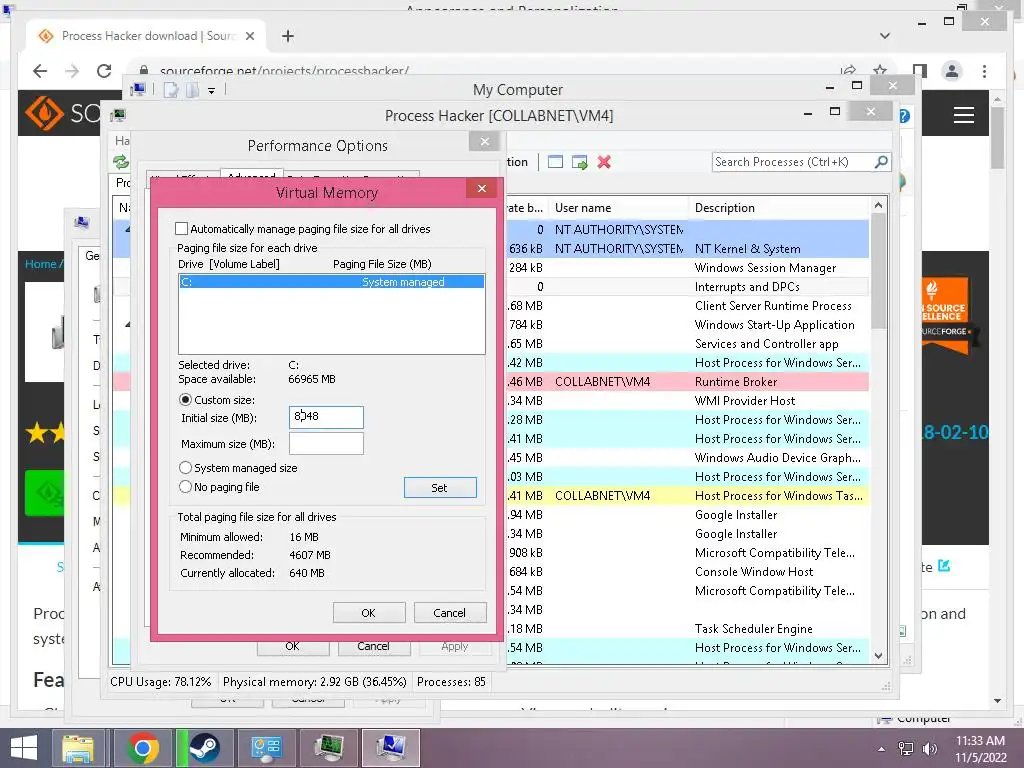
Task: Select the Runtime Broker process row
Action: 687,382
